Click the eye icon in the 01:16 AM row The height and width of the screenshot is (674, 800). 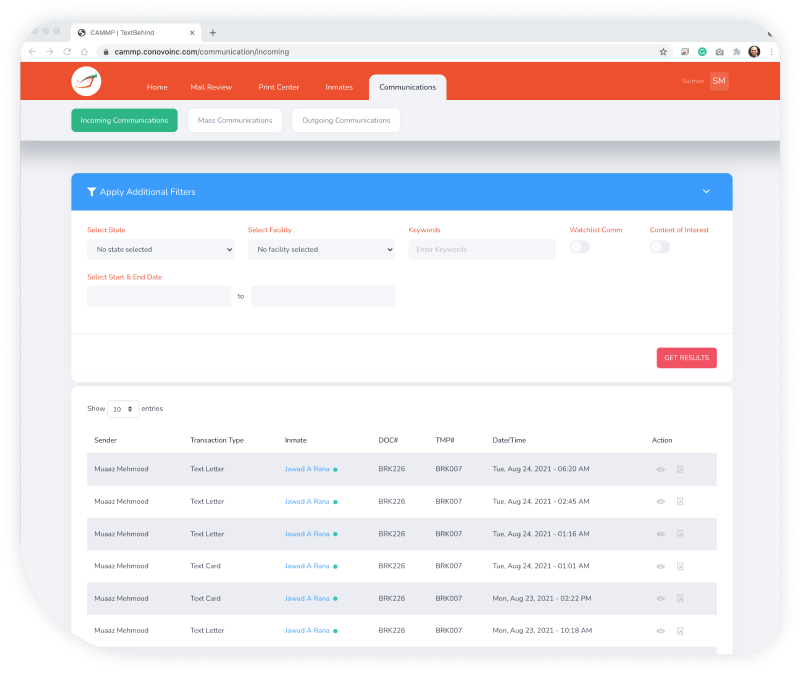pyautogui.click(x=660, y=534)
